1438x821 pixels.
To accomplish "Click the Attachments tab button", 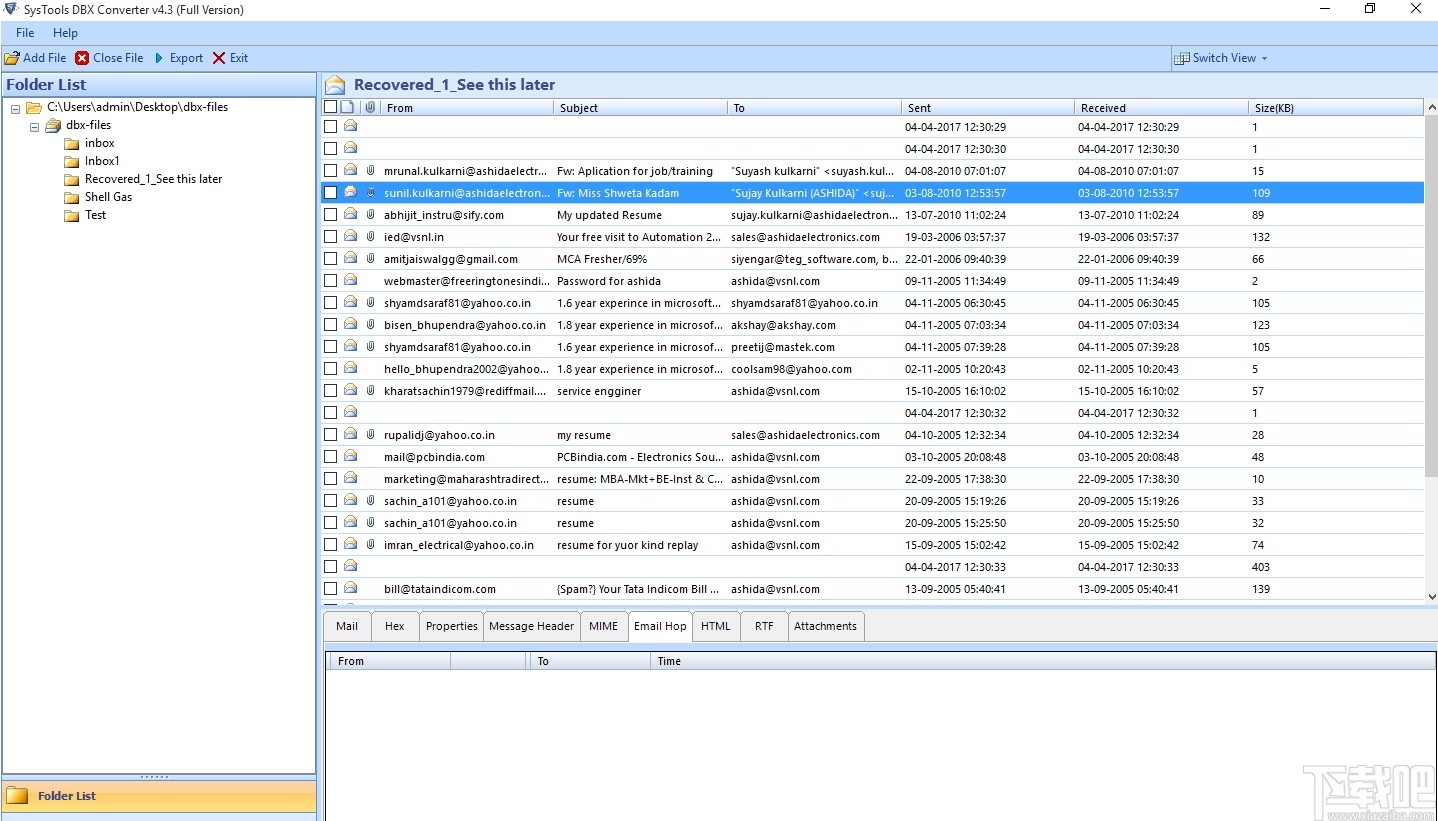I will [x=824, y=626].
